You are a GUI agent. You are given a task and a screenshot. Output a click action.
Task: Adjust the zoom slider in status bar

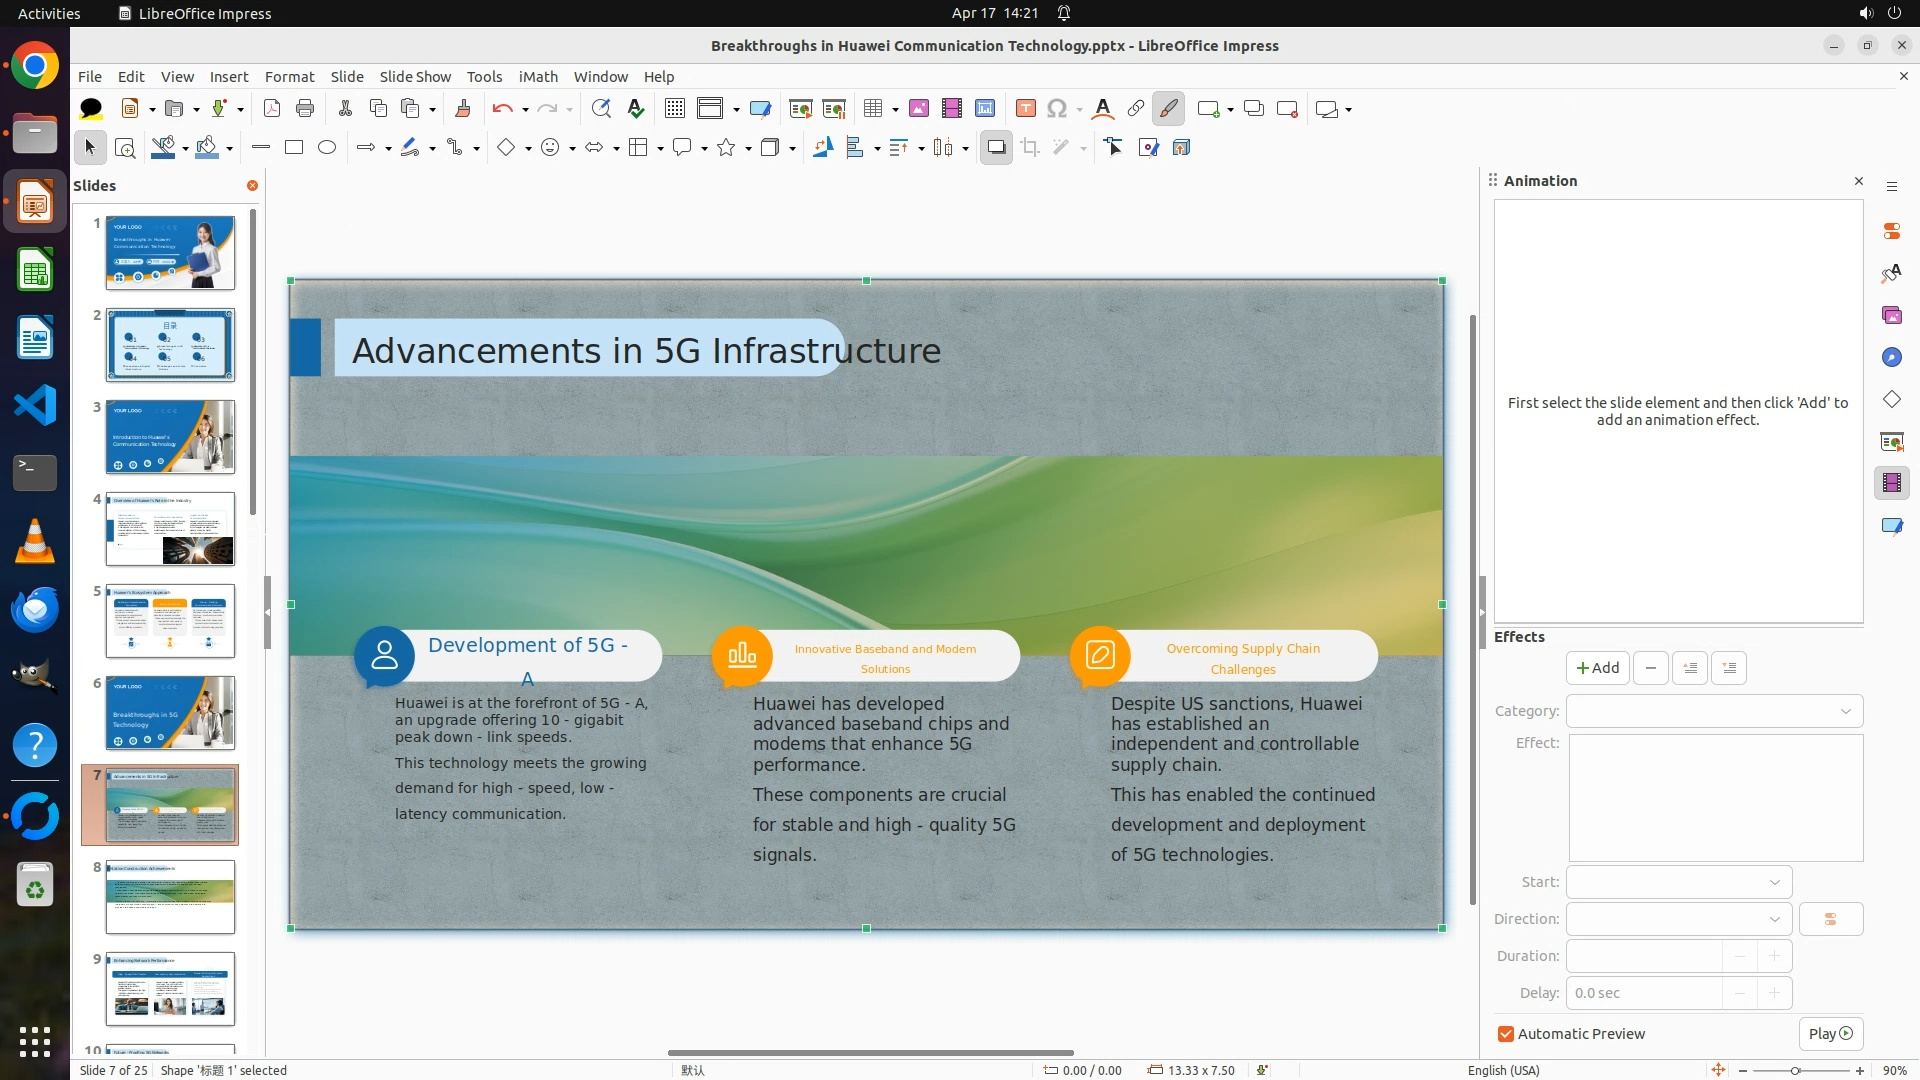tap(1797, 1070)
